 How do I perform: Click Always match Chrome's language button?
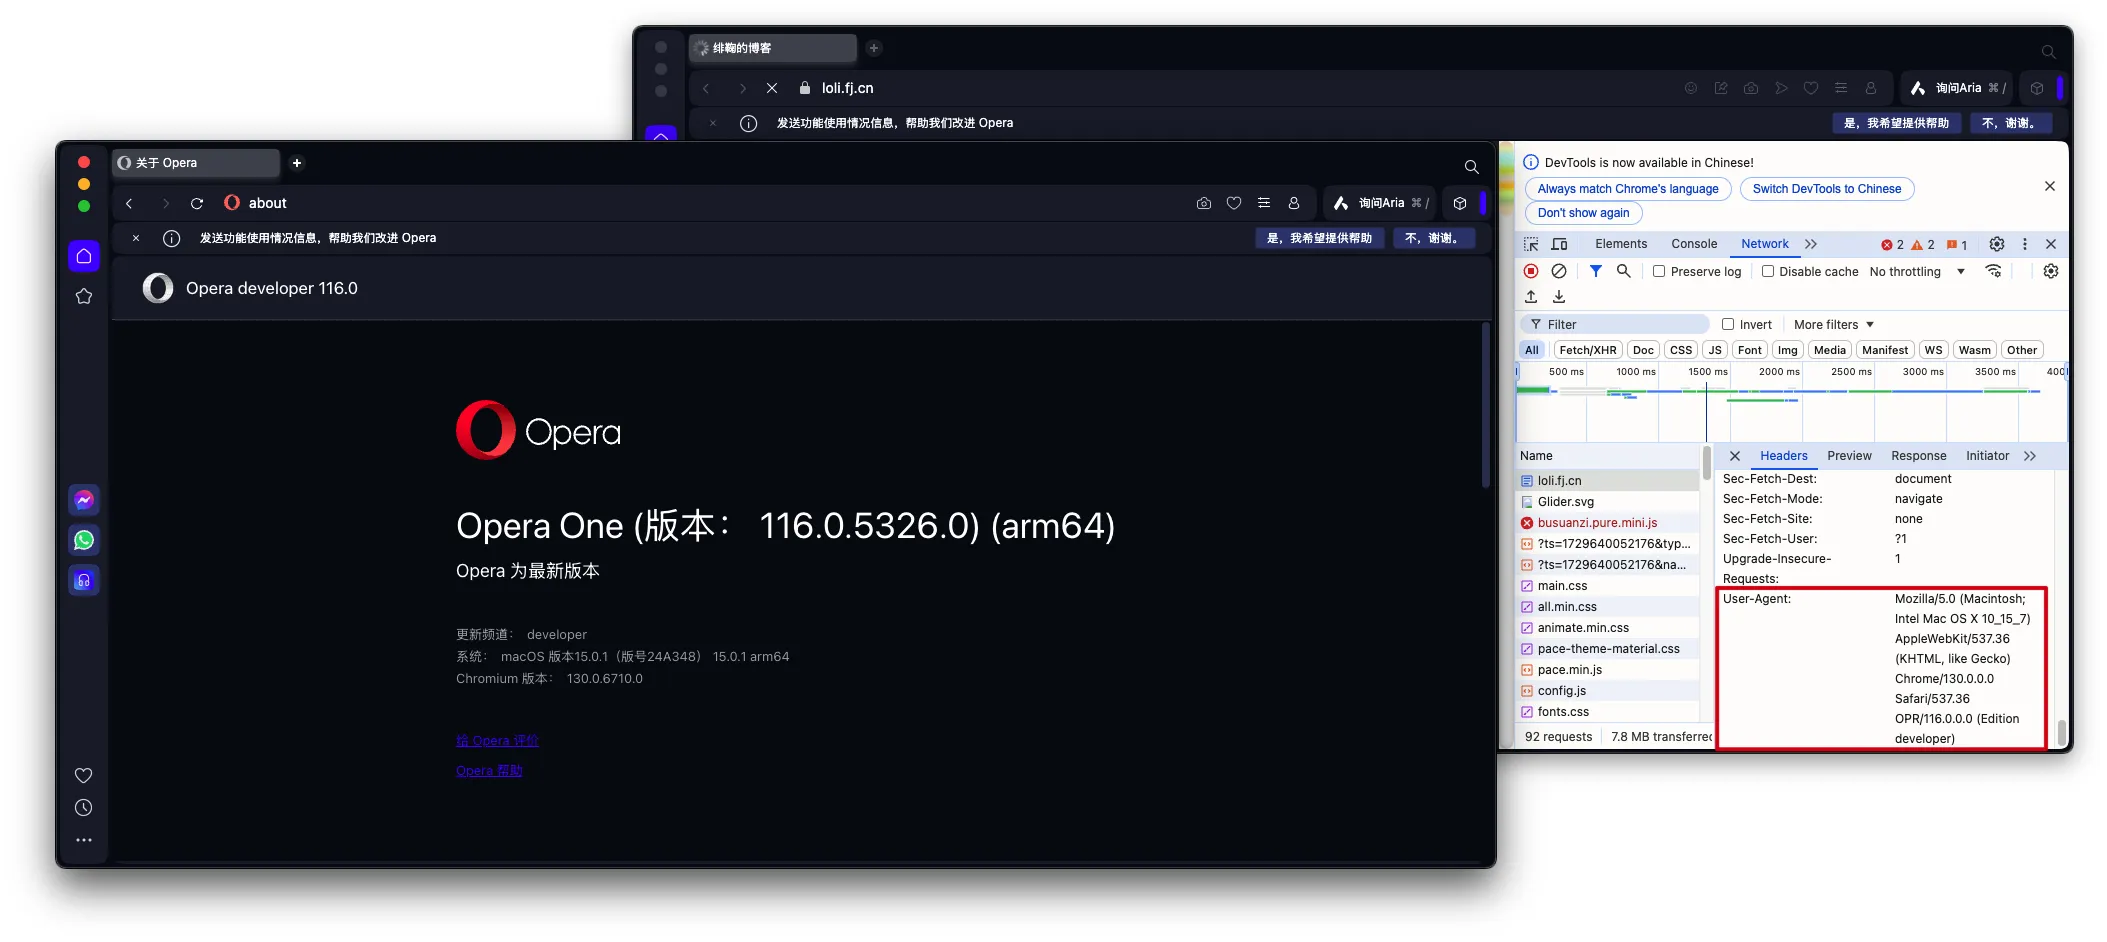pyautogui.click(x=1628, y=189)
